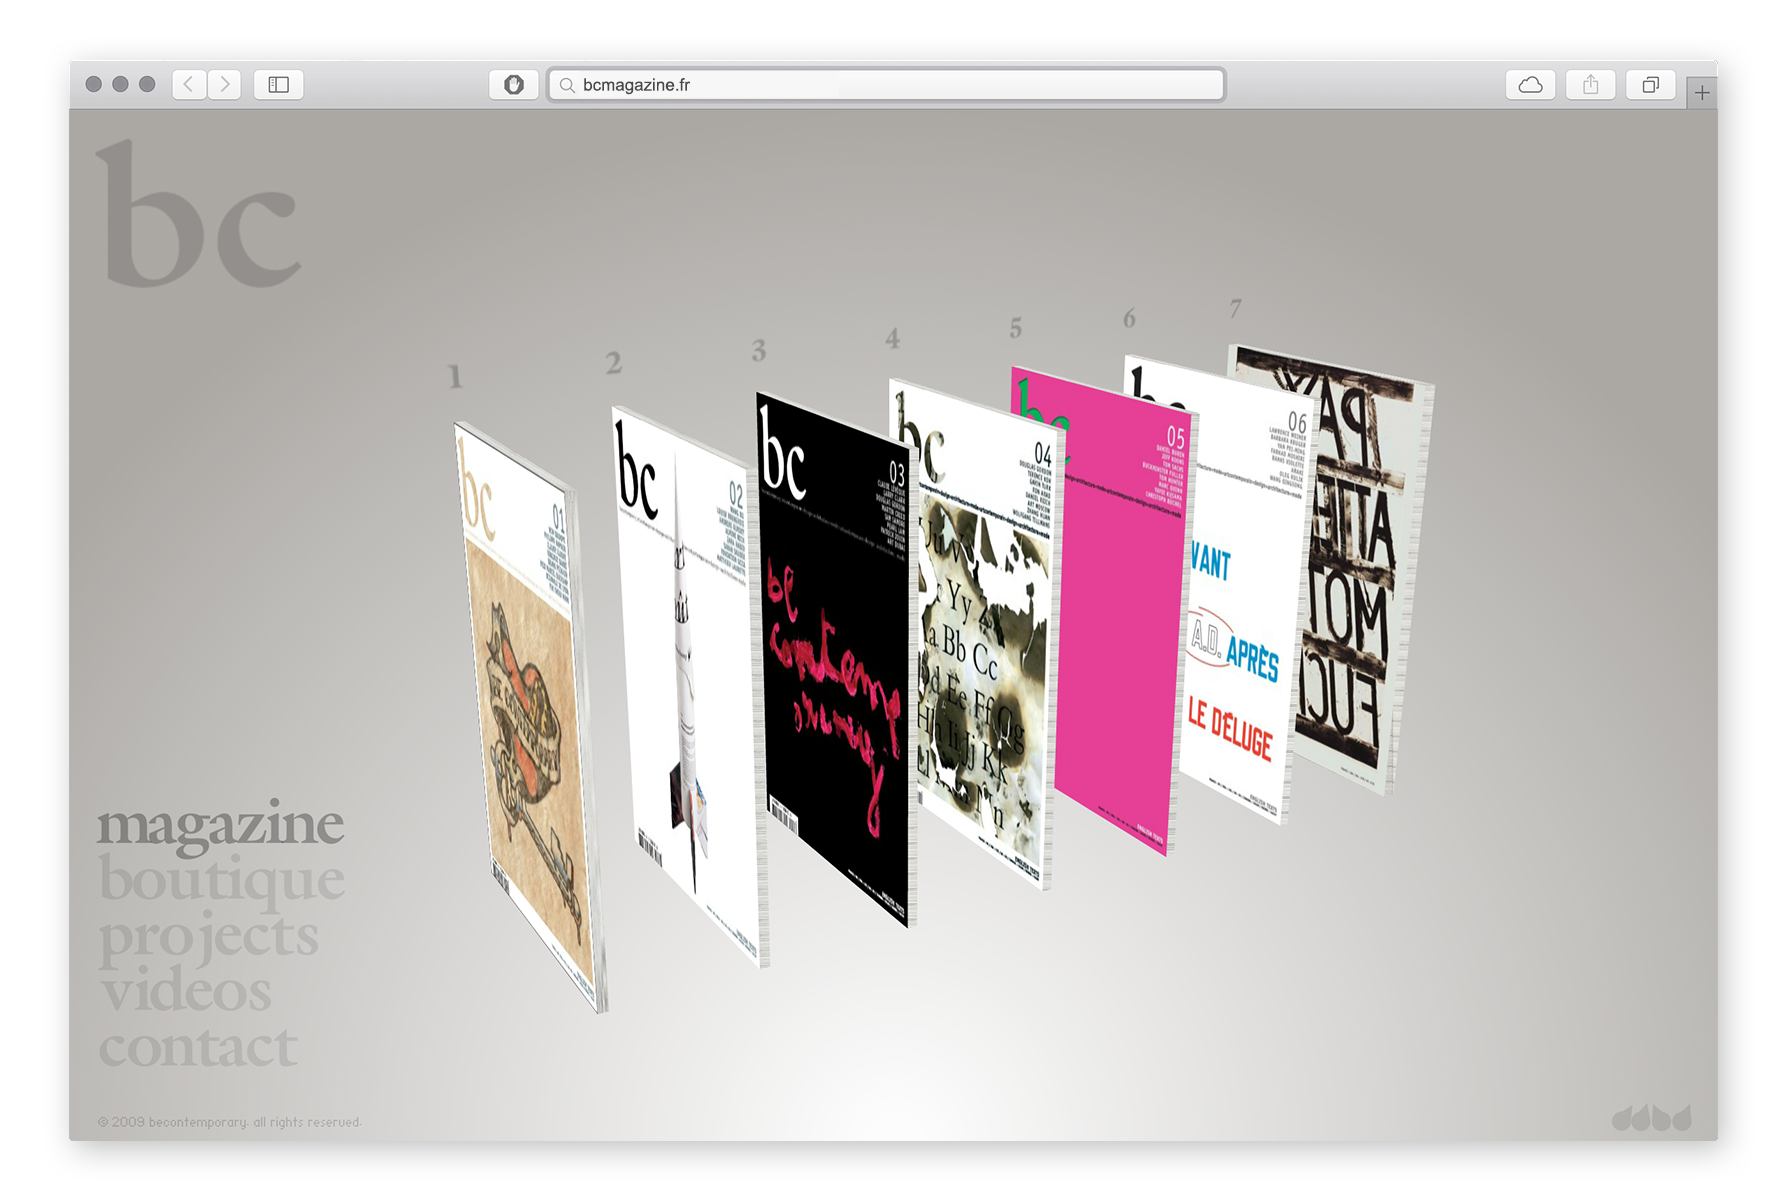Click the Safari back arrow button

189,85
